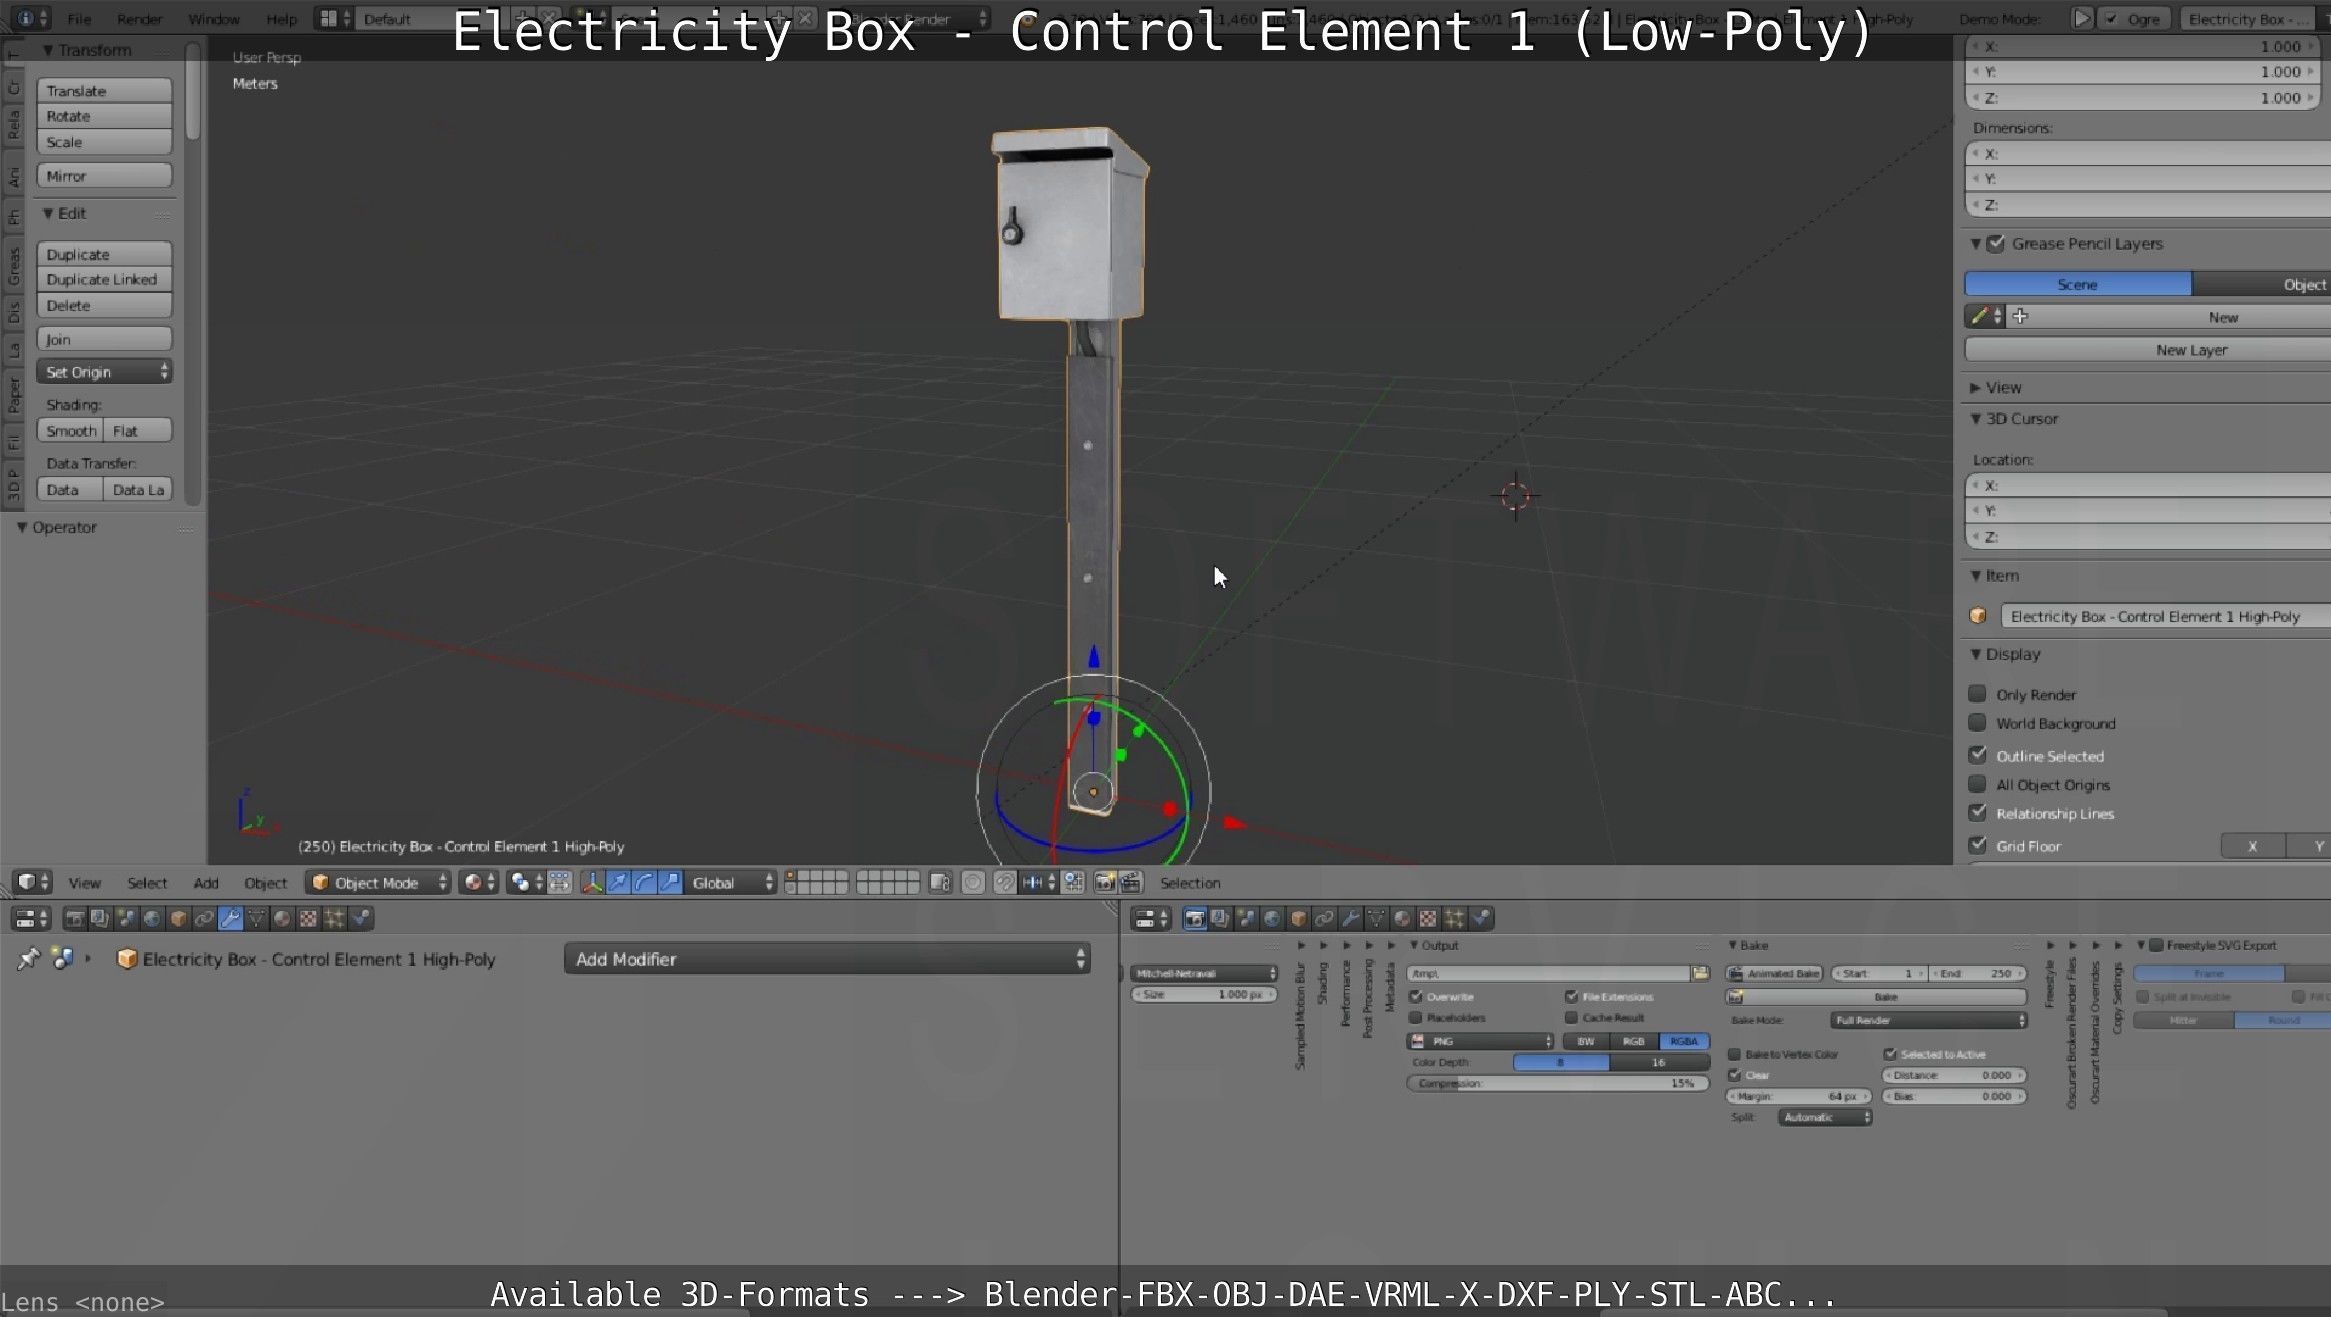The height and width of the screenshot is (1317, 2331).
Task: Open Render tab in modifier properties editor
Action: pos(75,918)
